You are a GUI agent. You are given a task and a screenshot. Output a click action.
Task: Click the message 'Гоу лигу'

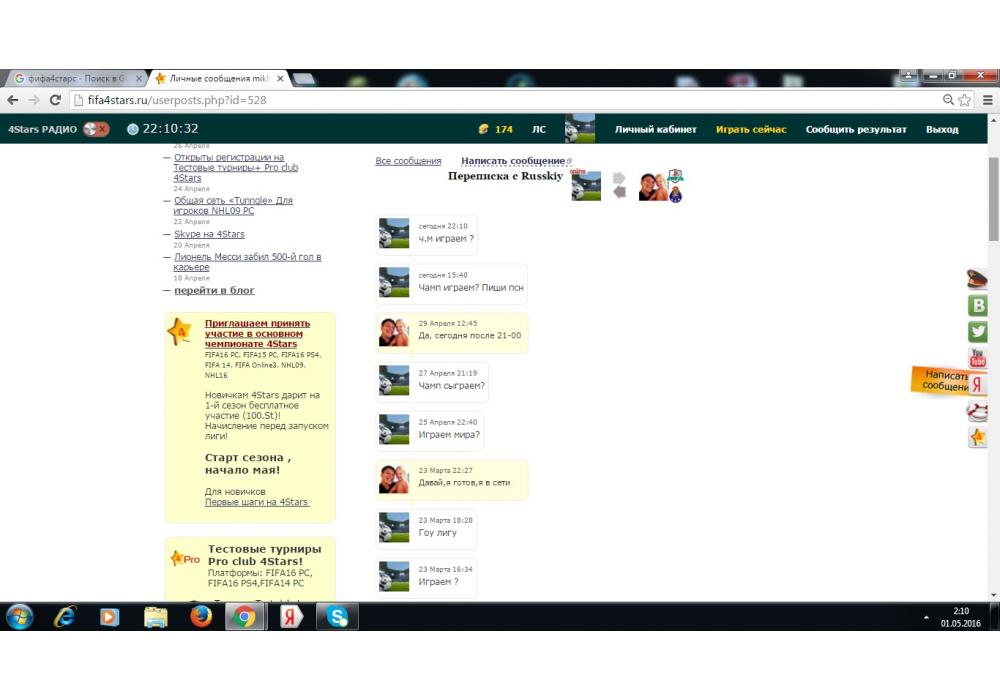point(438,532)
